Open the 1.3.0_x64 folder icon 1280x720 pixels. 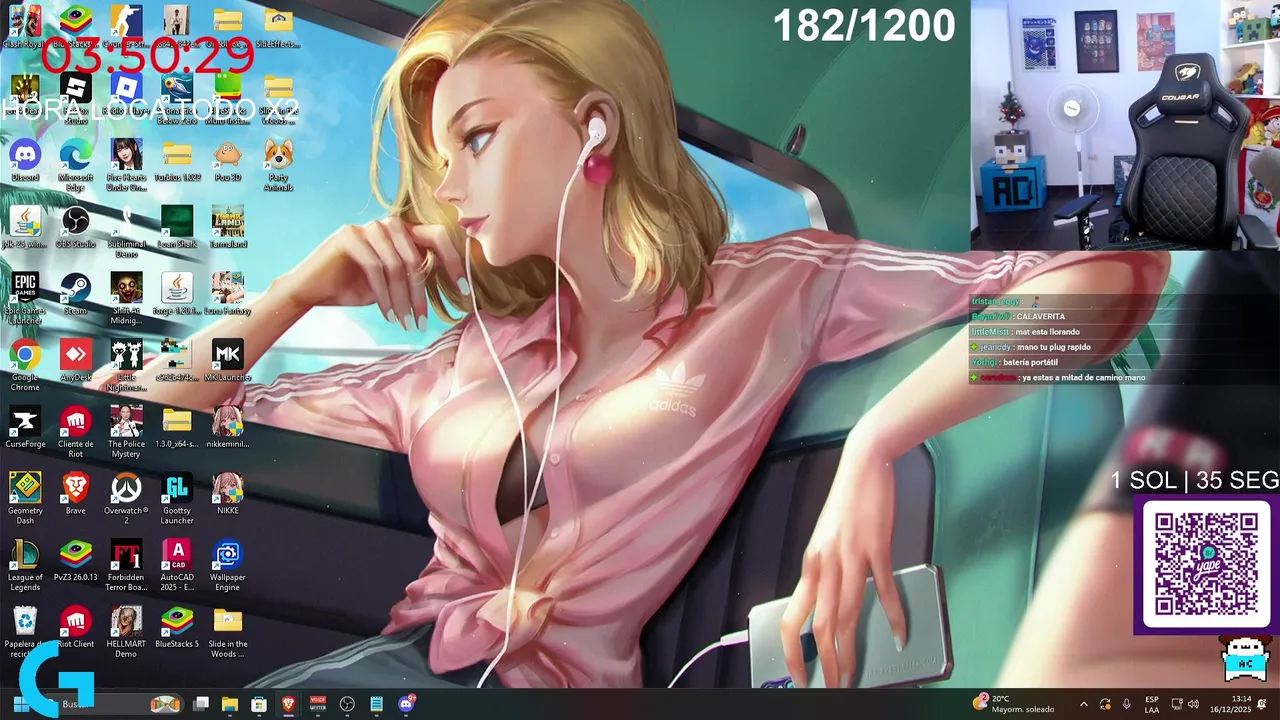click(x=177, y=427)
